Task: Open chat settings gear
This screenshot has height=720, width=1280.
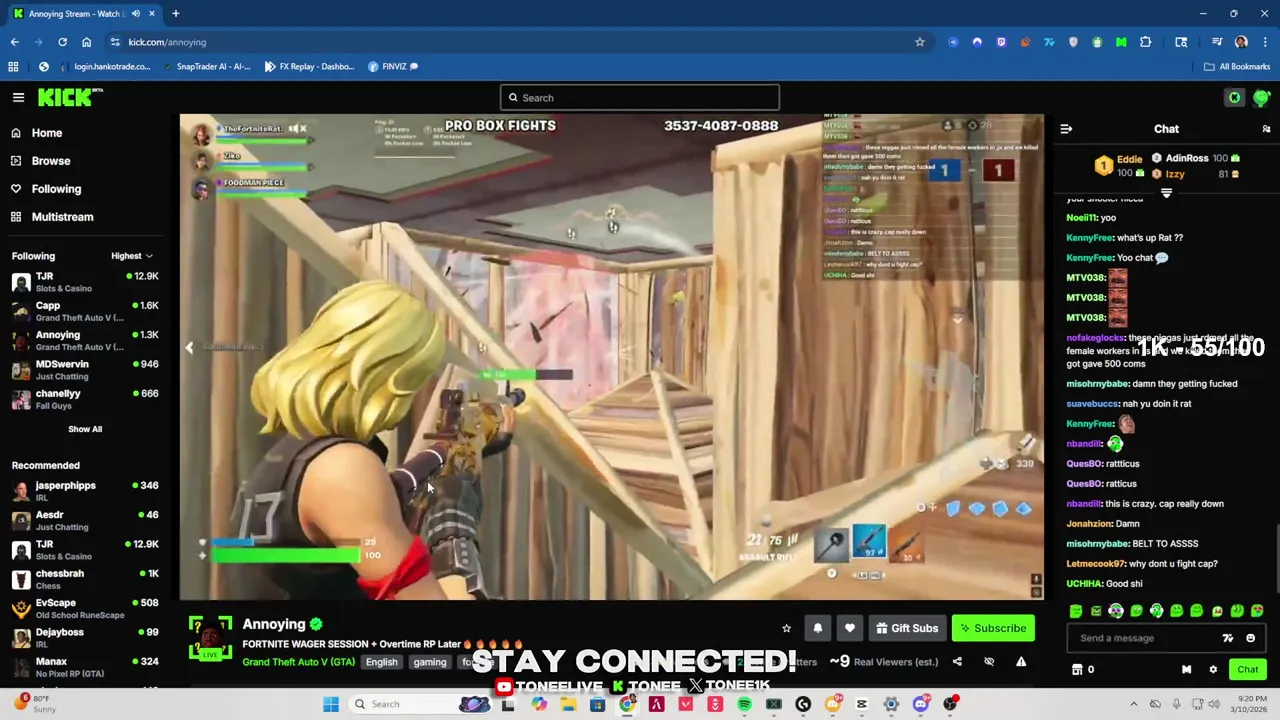Action: click(1213, 670)
